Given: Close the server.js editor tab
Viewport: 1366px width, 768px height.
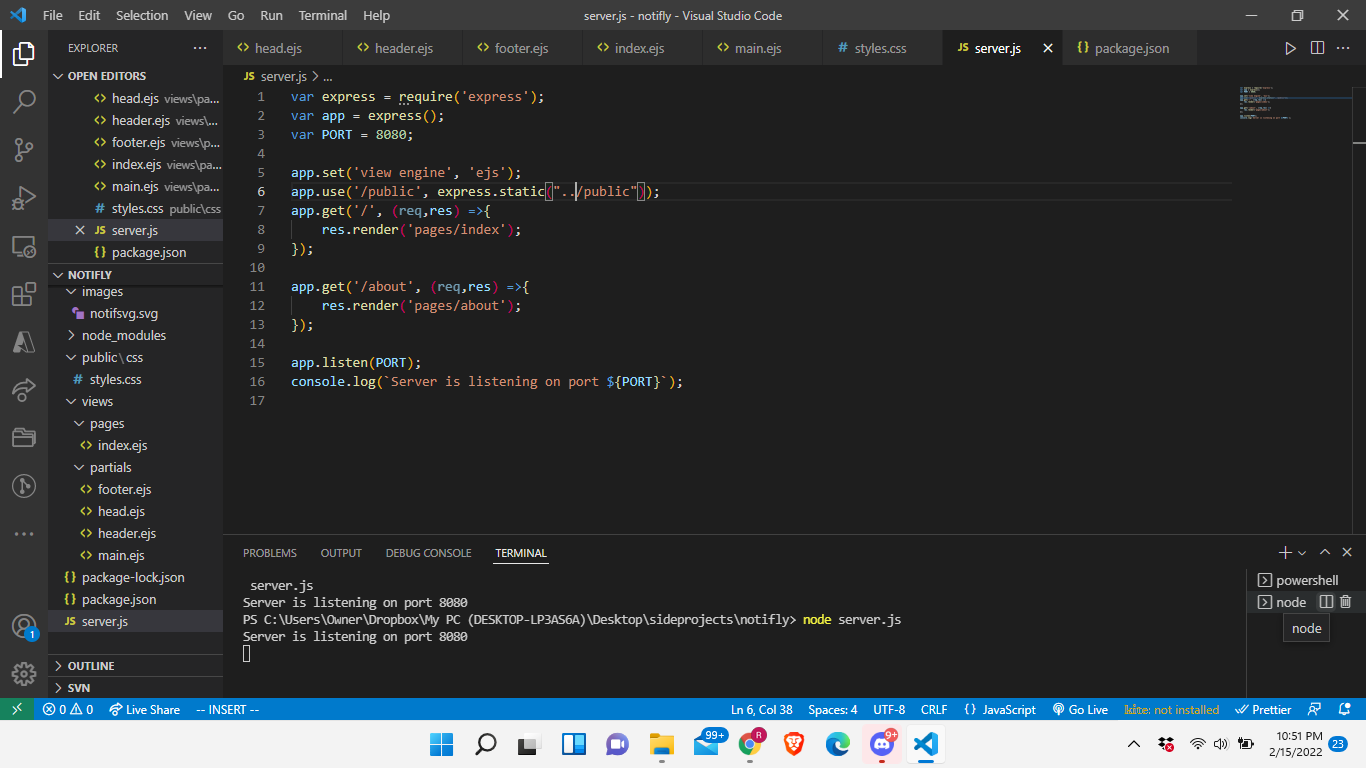Looking at the screenshot, I should click(1048, 48).
